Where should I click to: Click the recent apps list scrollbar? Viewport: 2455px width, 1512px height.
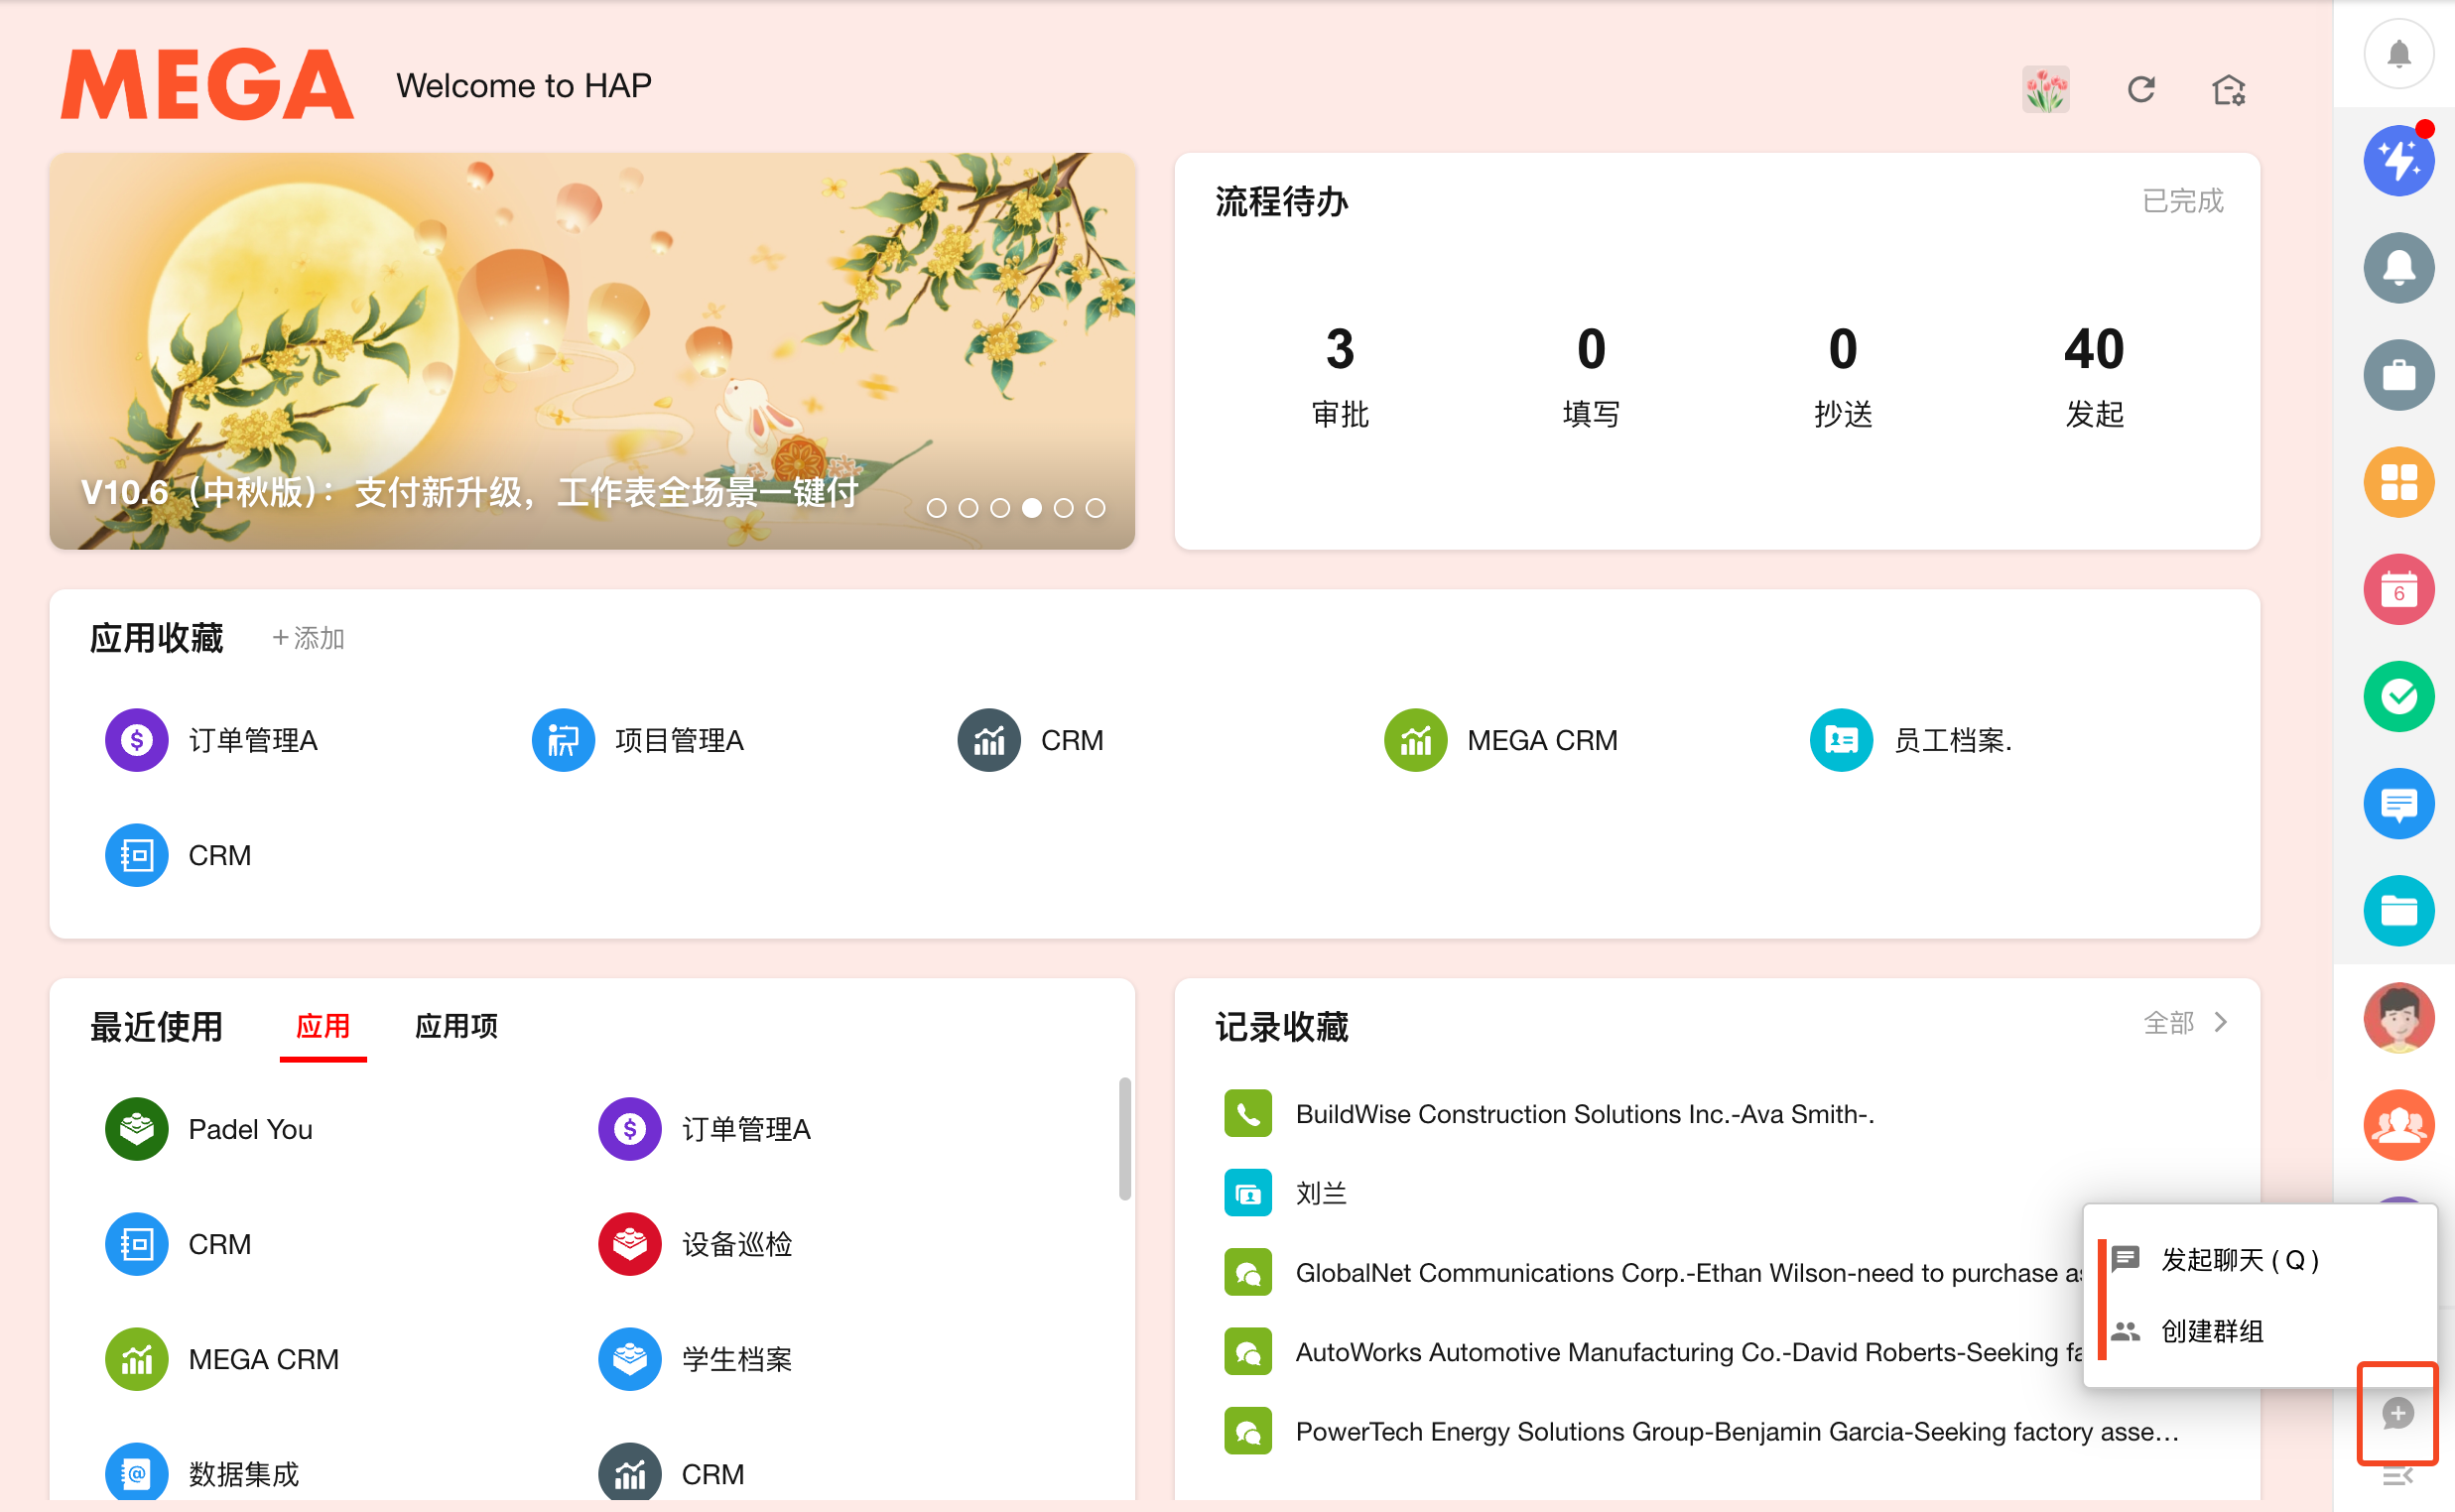[1124, 1138]
